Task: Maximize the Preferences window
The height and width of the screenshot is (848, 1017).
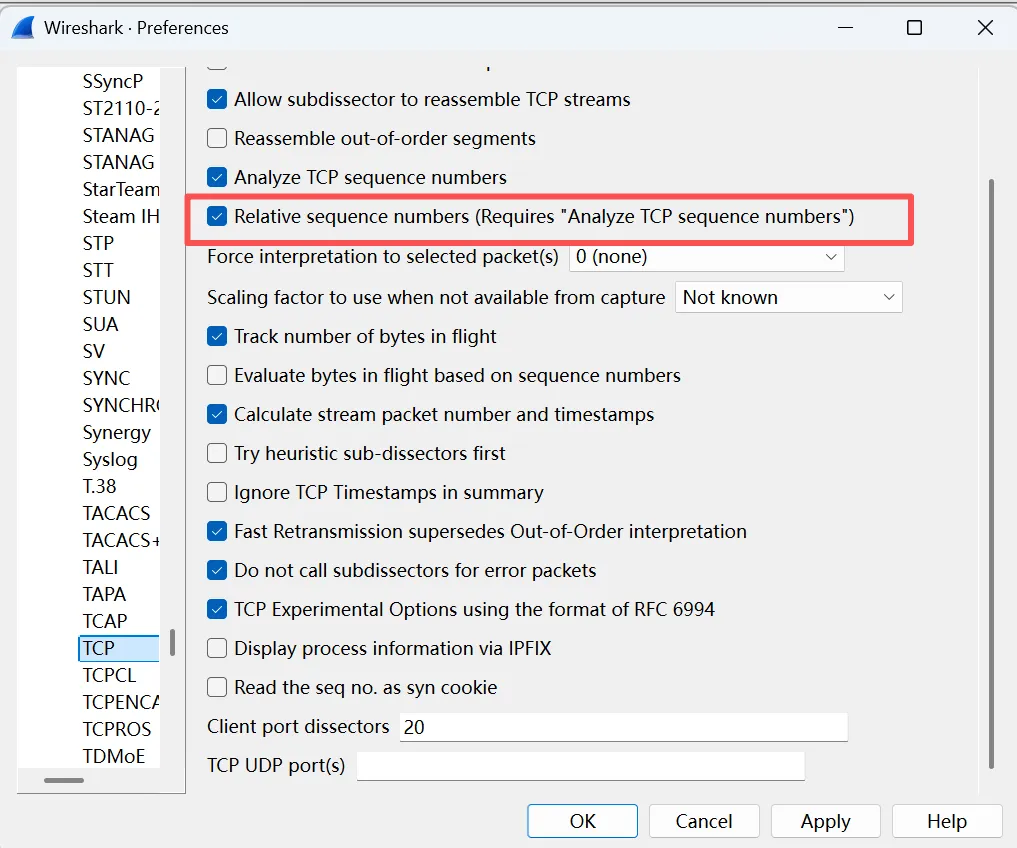Action: click(x=914, y=28)
